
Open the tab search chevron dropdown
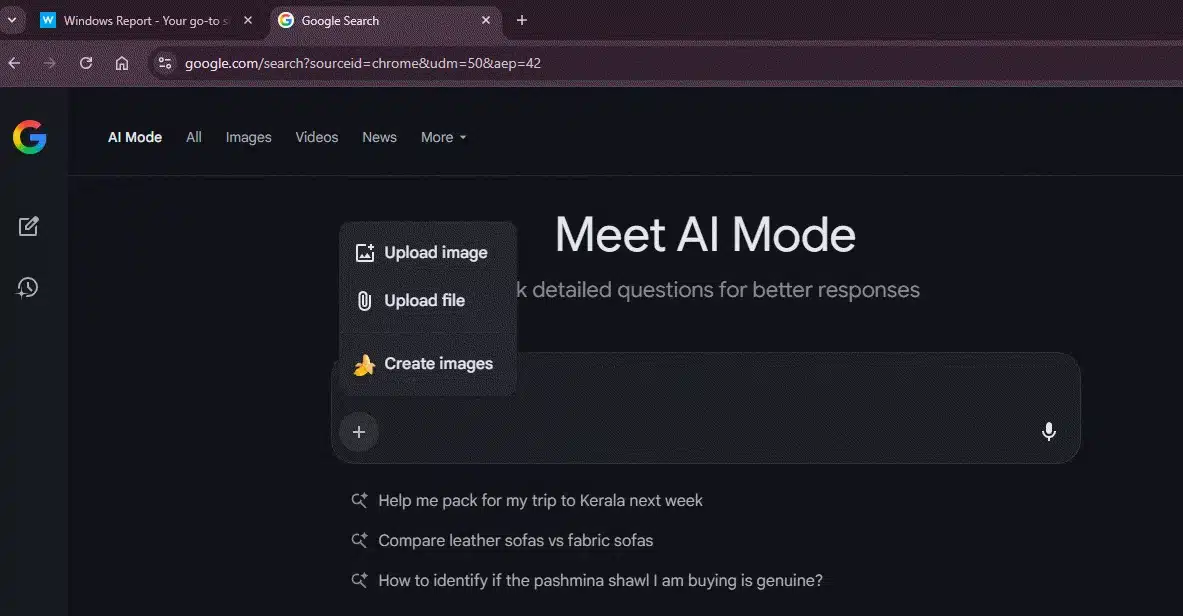(12, 20)
